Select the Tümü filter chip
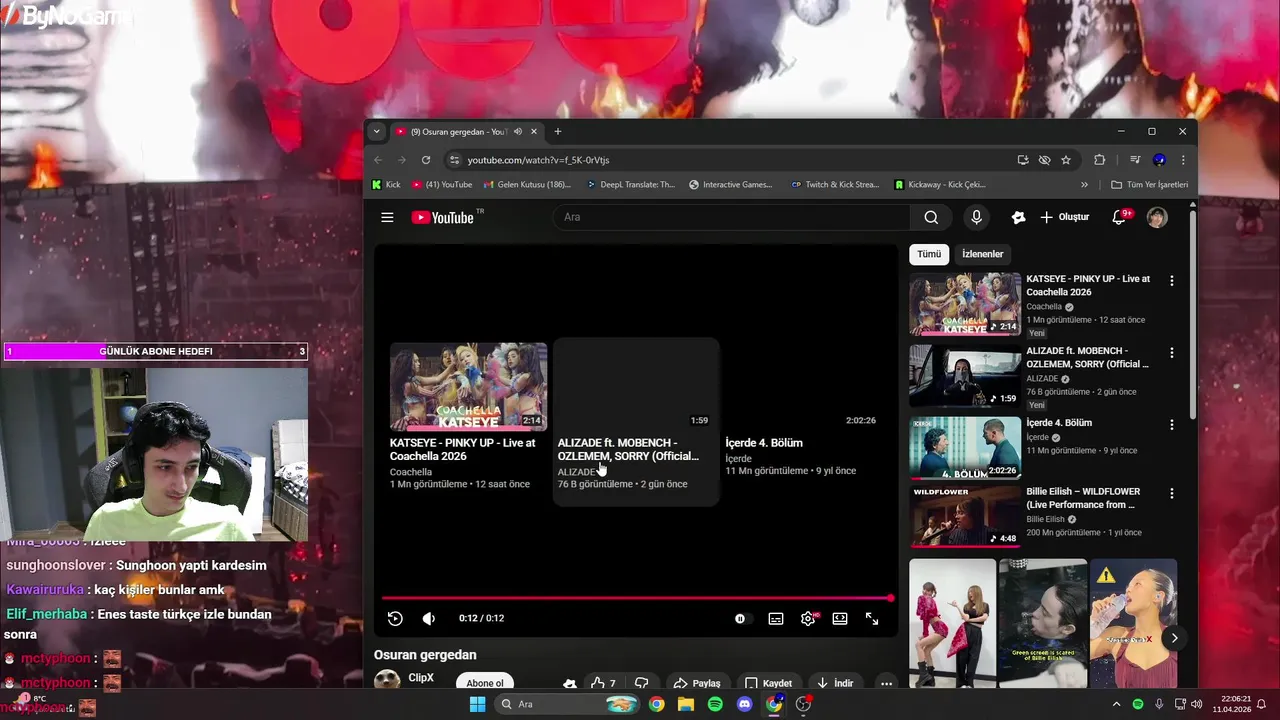The height and width of the screenshot is (720, 1280). point(929,254)
